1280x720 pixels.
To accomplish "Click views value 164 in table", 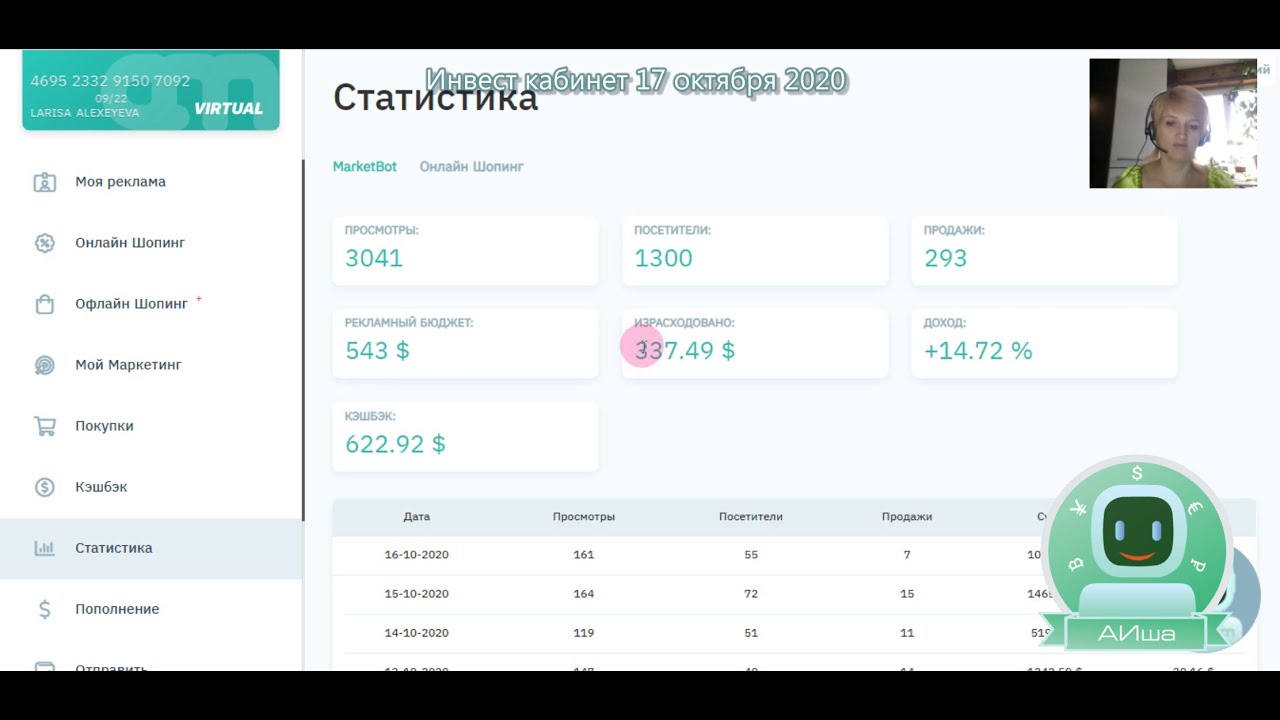I will click(584, 594).
